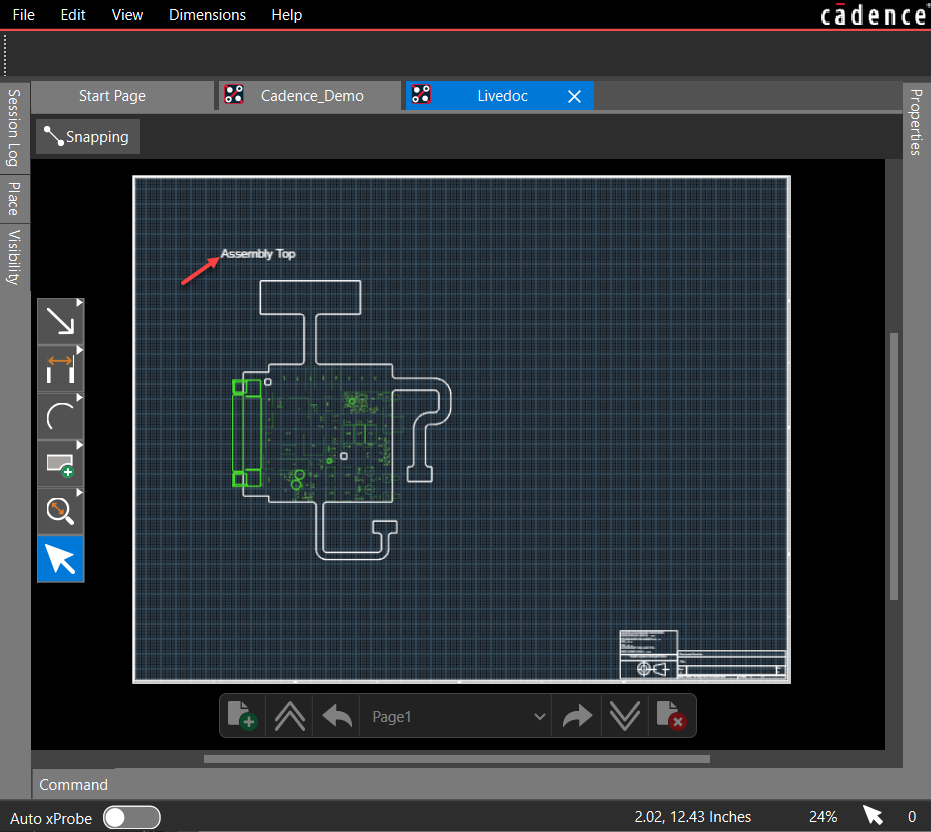Click the horizontal scrollbar below the canvas
Screen dimensions: 931x832
click(x=457, y=759)
